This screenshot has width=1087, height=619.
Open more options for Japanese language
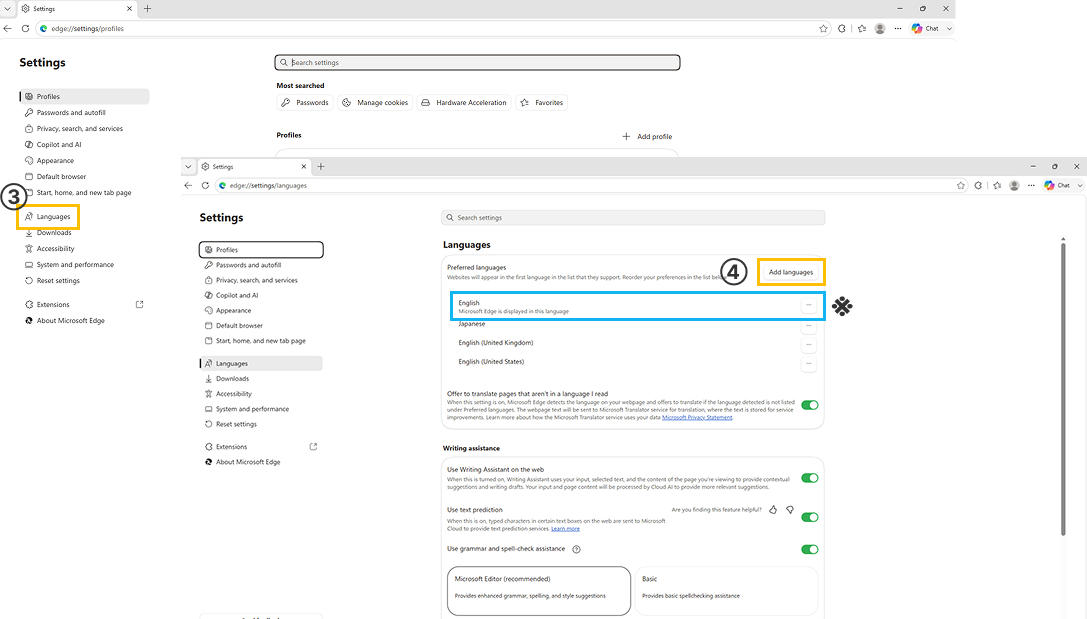(x=808, y=325)
